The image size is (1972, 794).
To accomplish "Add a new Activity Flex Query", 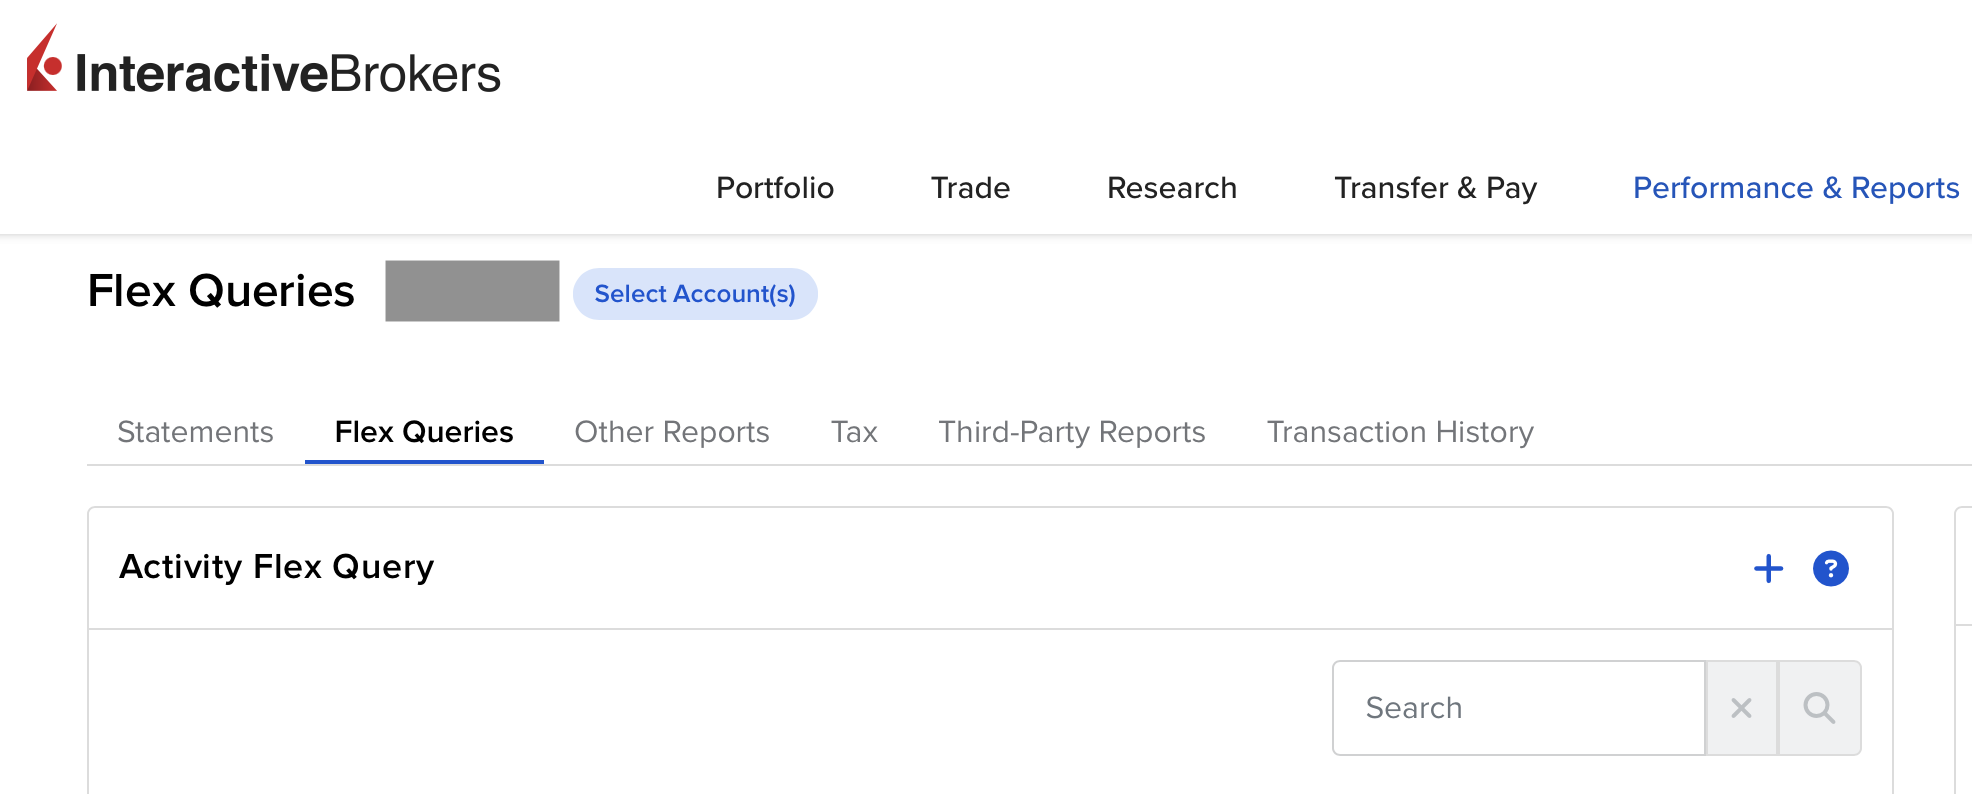I will click(1768, 569).
